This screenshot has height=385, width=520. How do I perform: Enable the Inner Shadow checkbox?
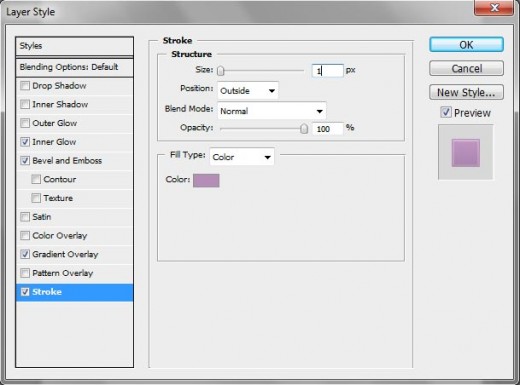tap(25, 104)
